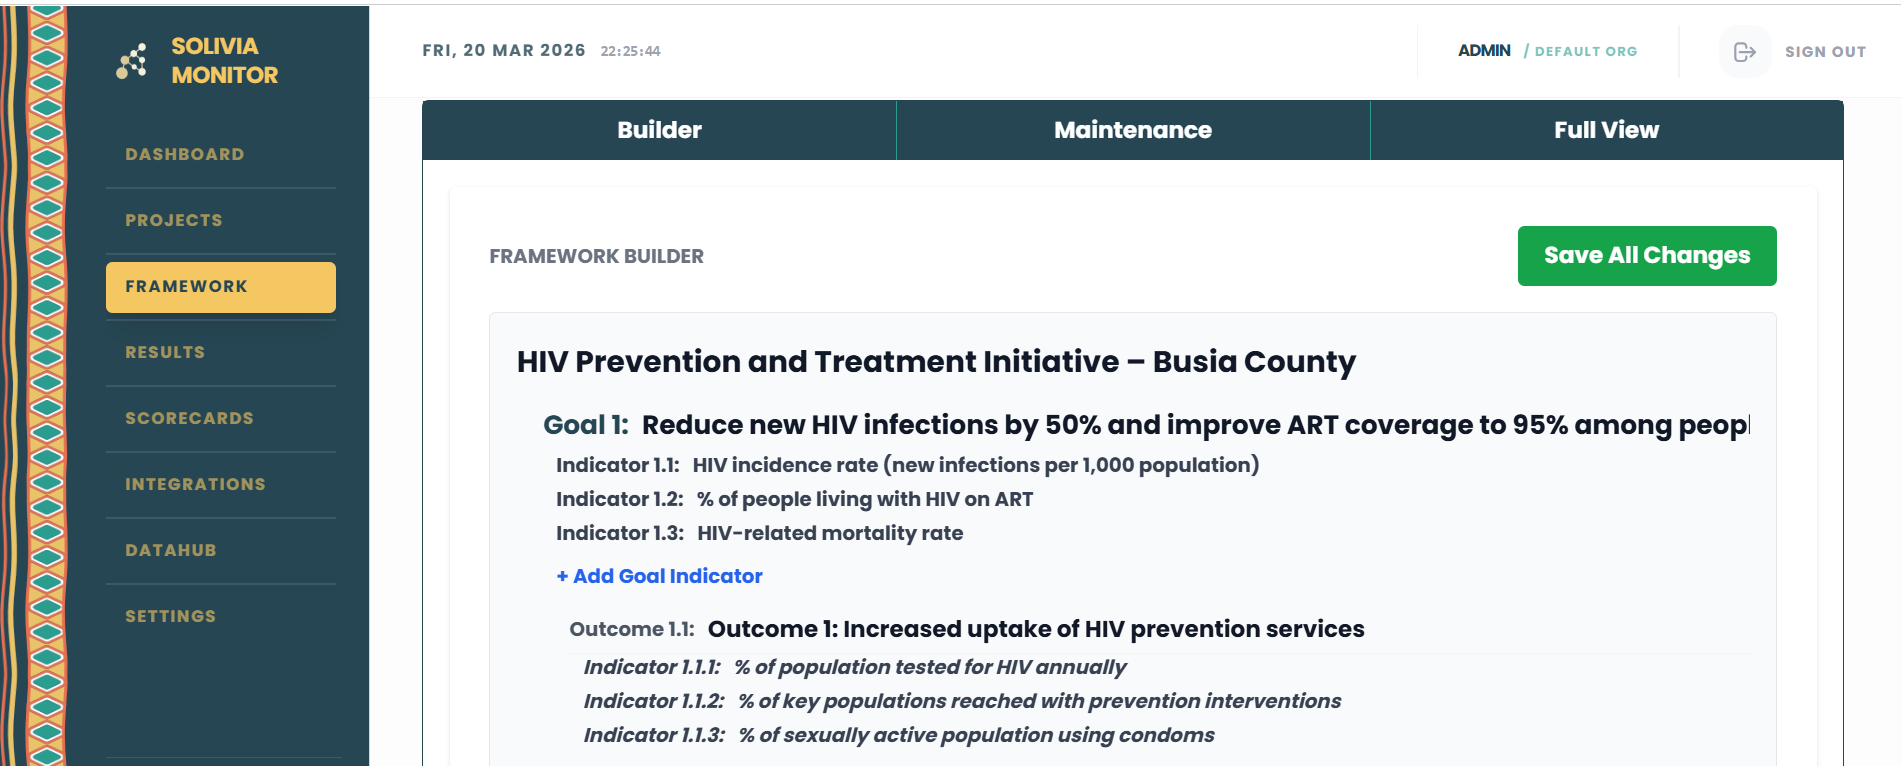This screenshot has width=1901, height=766.
Task: Edit the Goal 1 title text
Action: (1195, 425)
